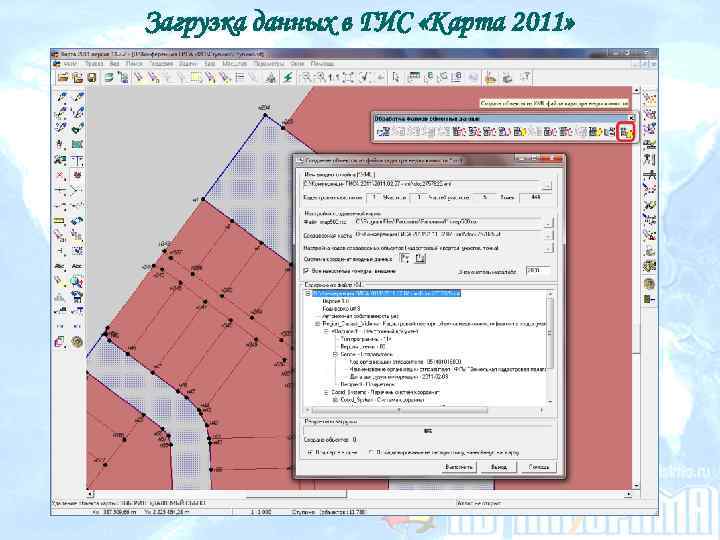720x540 pixels.
Task: Open the Правка menu
Action: tap(94, 64)
